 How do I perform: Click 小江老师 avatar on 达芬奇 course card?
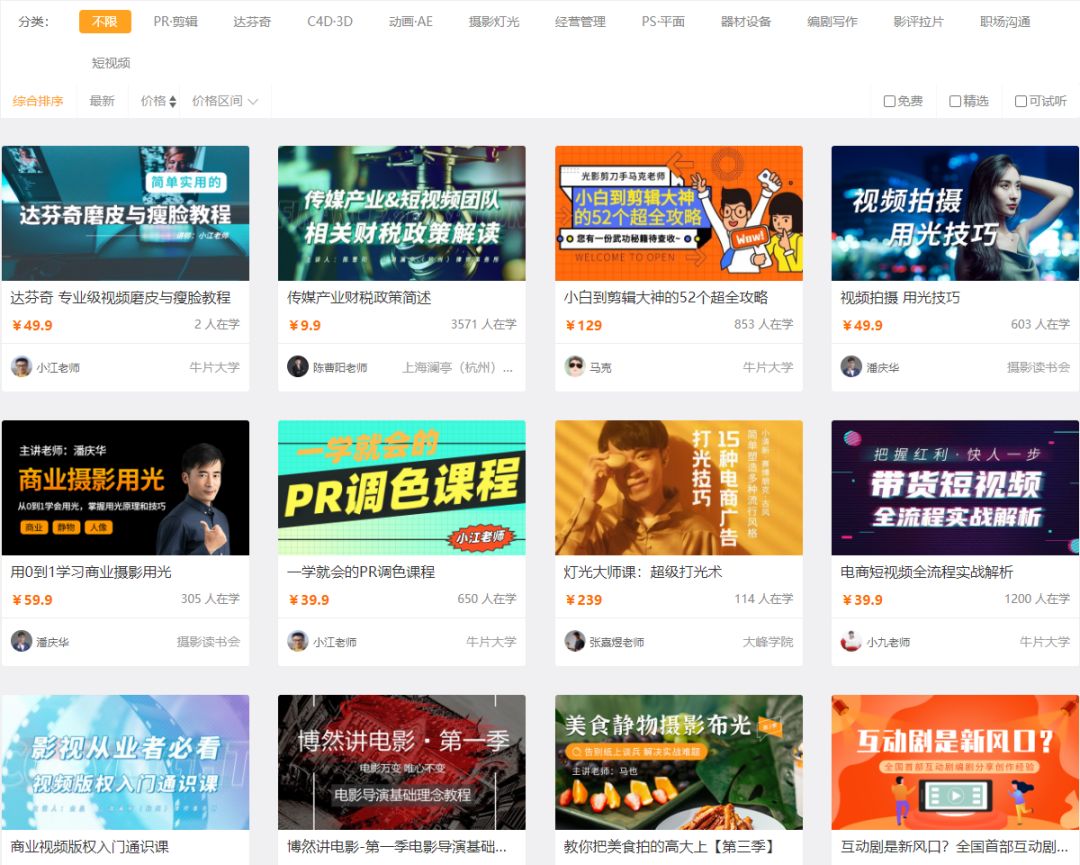21,366
